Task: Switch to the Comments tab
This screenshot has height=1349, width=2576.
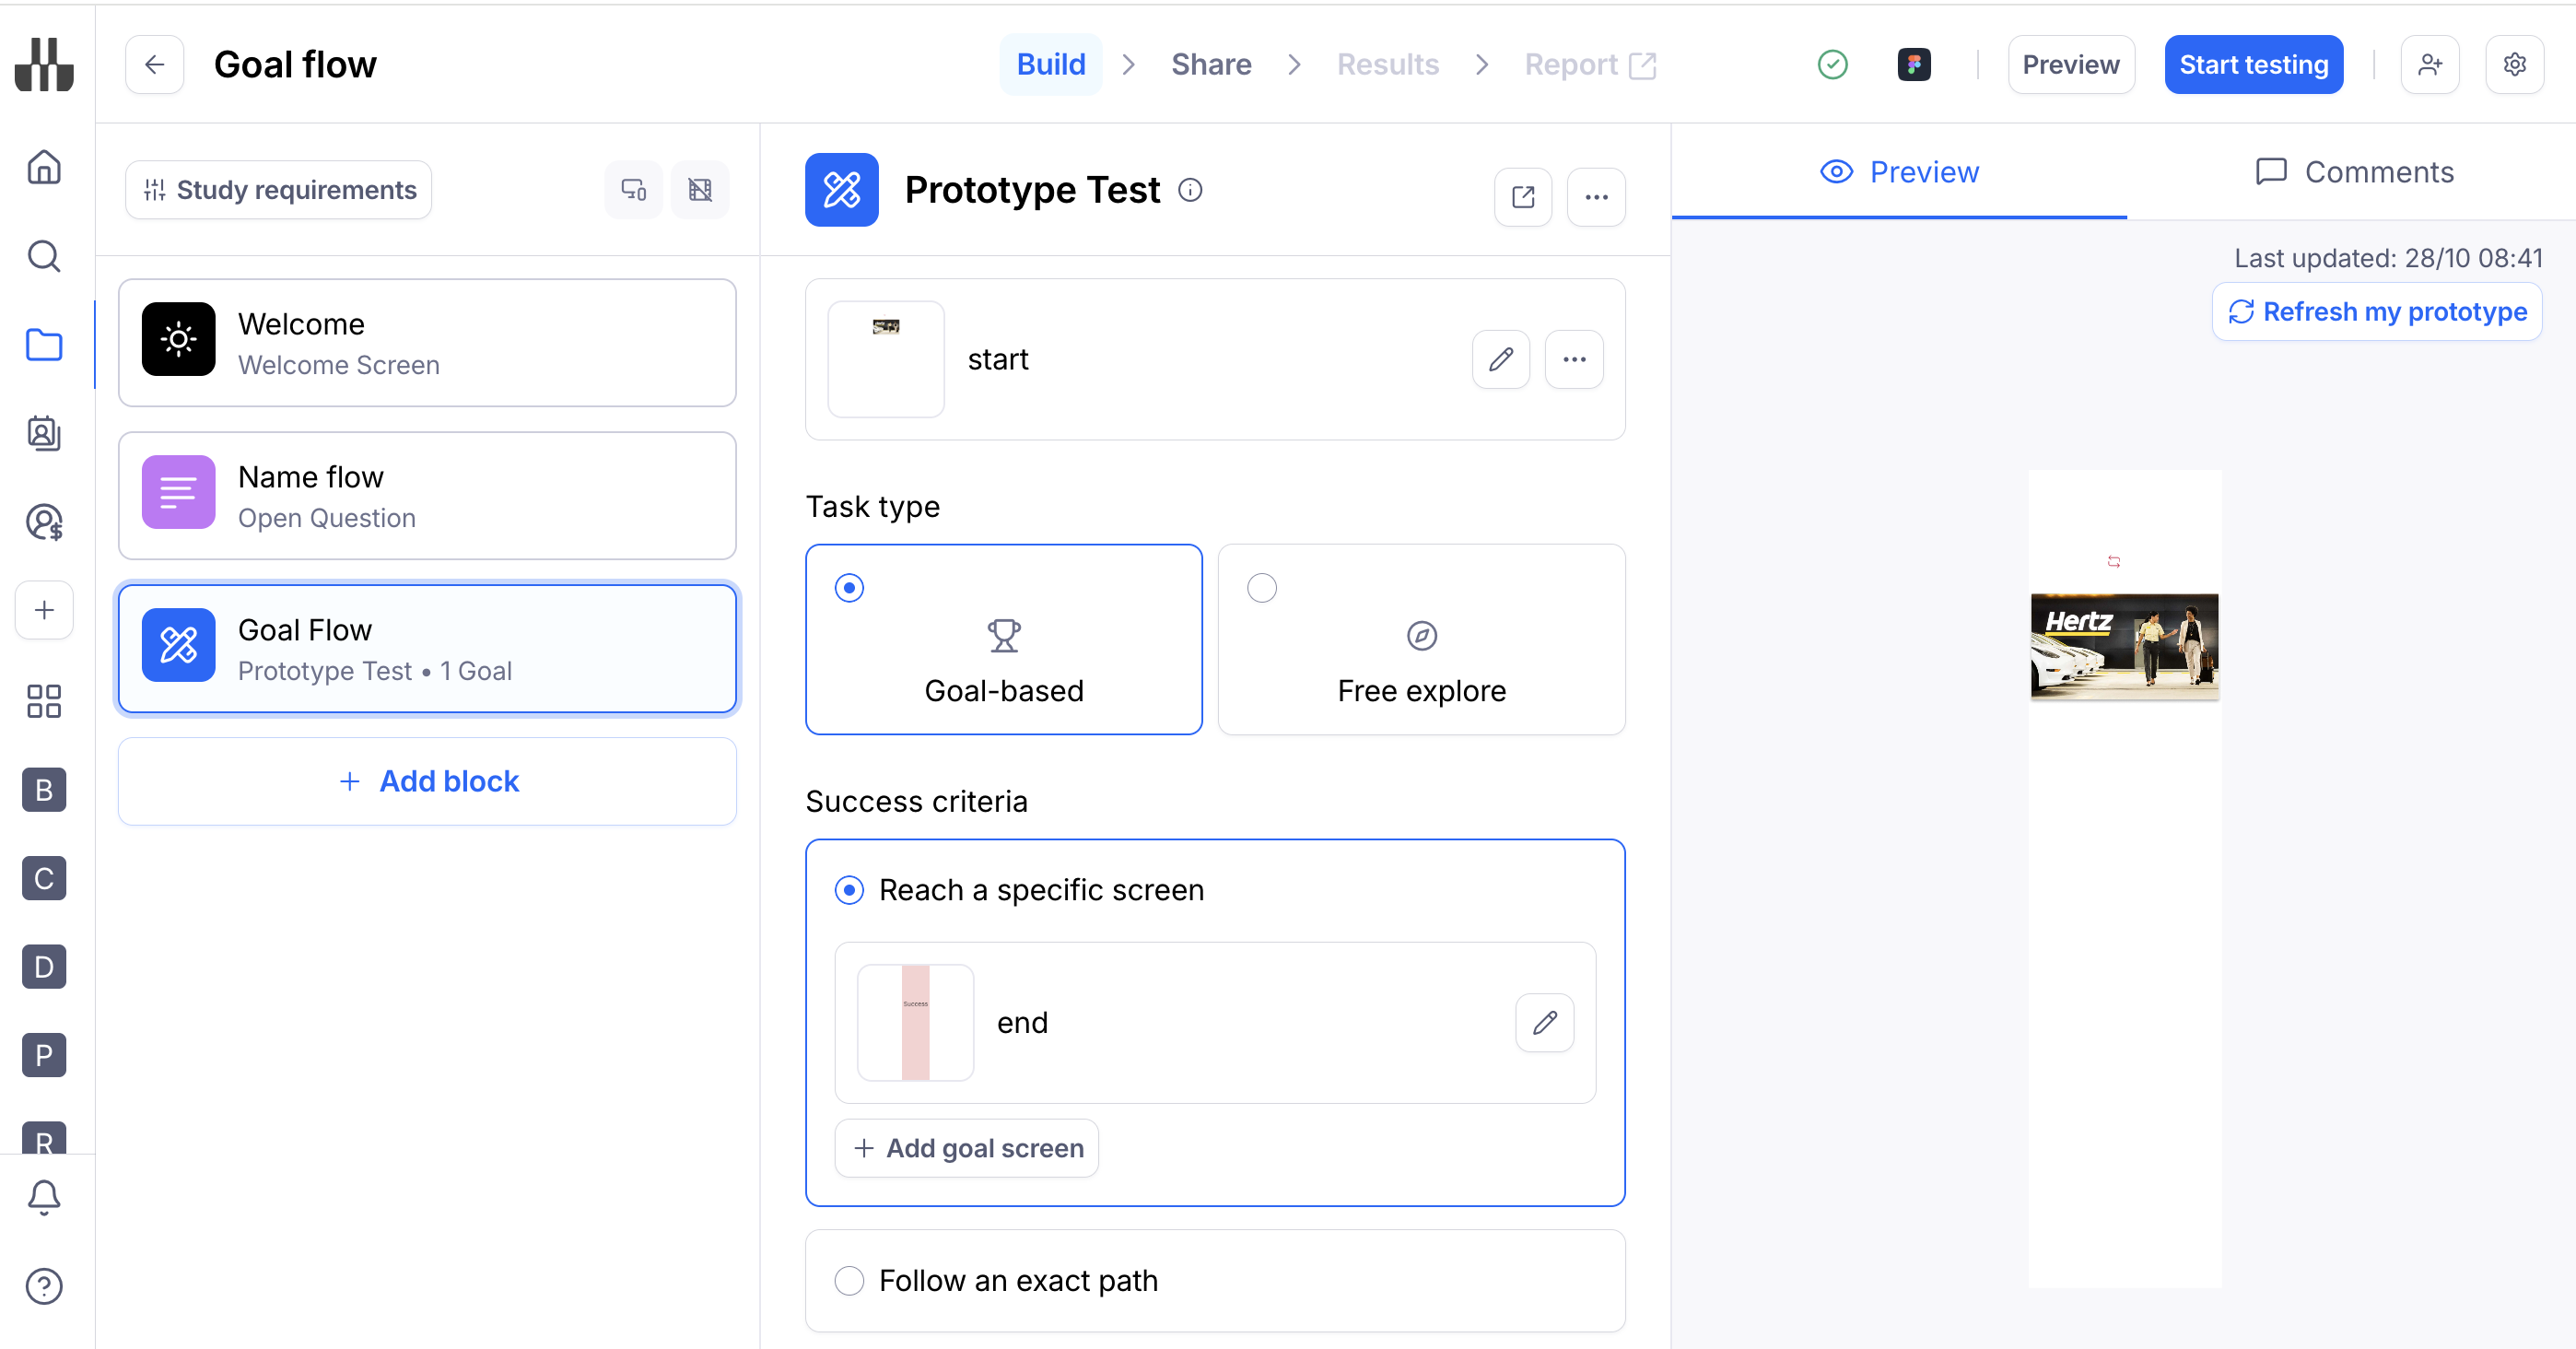Action: coord(2354,172)
